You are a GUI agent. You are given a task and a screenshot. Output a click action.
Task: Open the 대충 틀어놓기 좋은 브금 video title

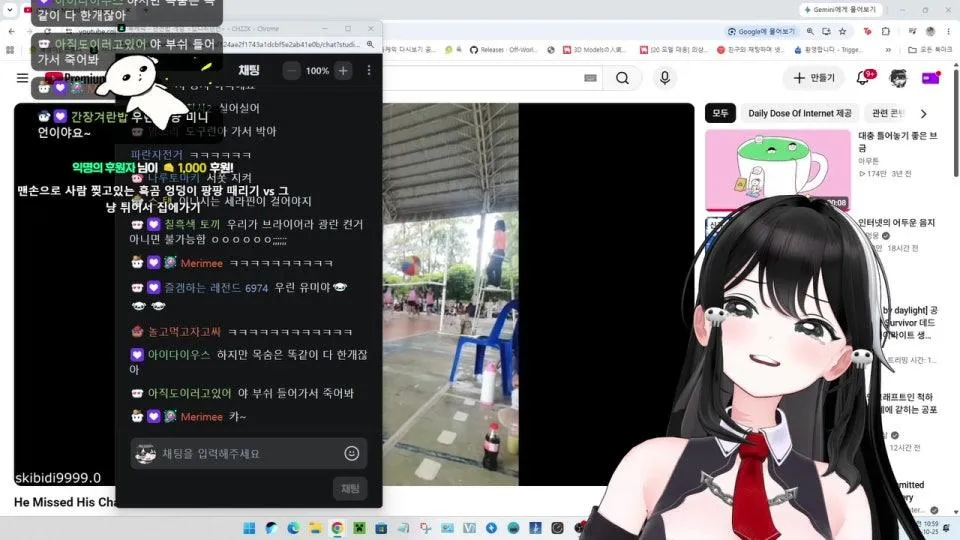[x=898, y=141]
